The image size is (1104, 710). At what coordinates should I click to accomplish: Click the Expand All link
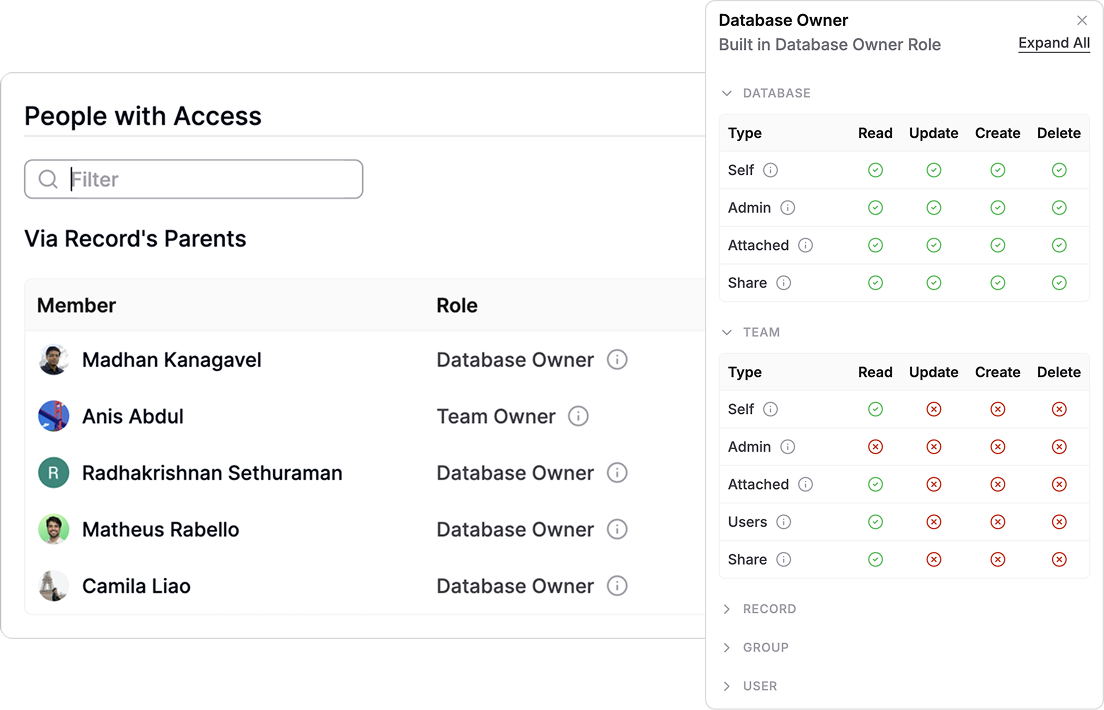tap(1053, 43)
